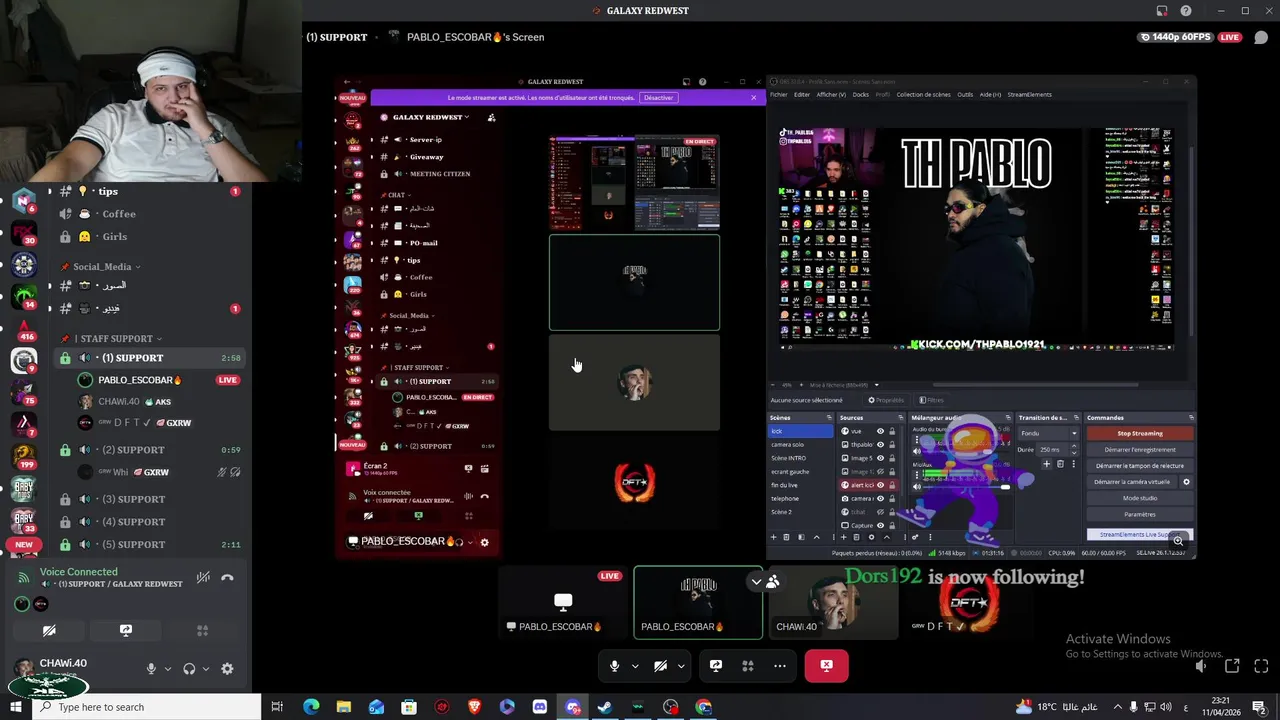Screen dimensions: 1280x720
Task: Turn on camera in Voice Connected panel
Action: point(49,631)
